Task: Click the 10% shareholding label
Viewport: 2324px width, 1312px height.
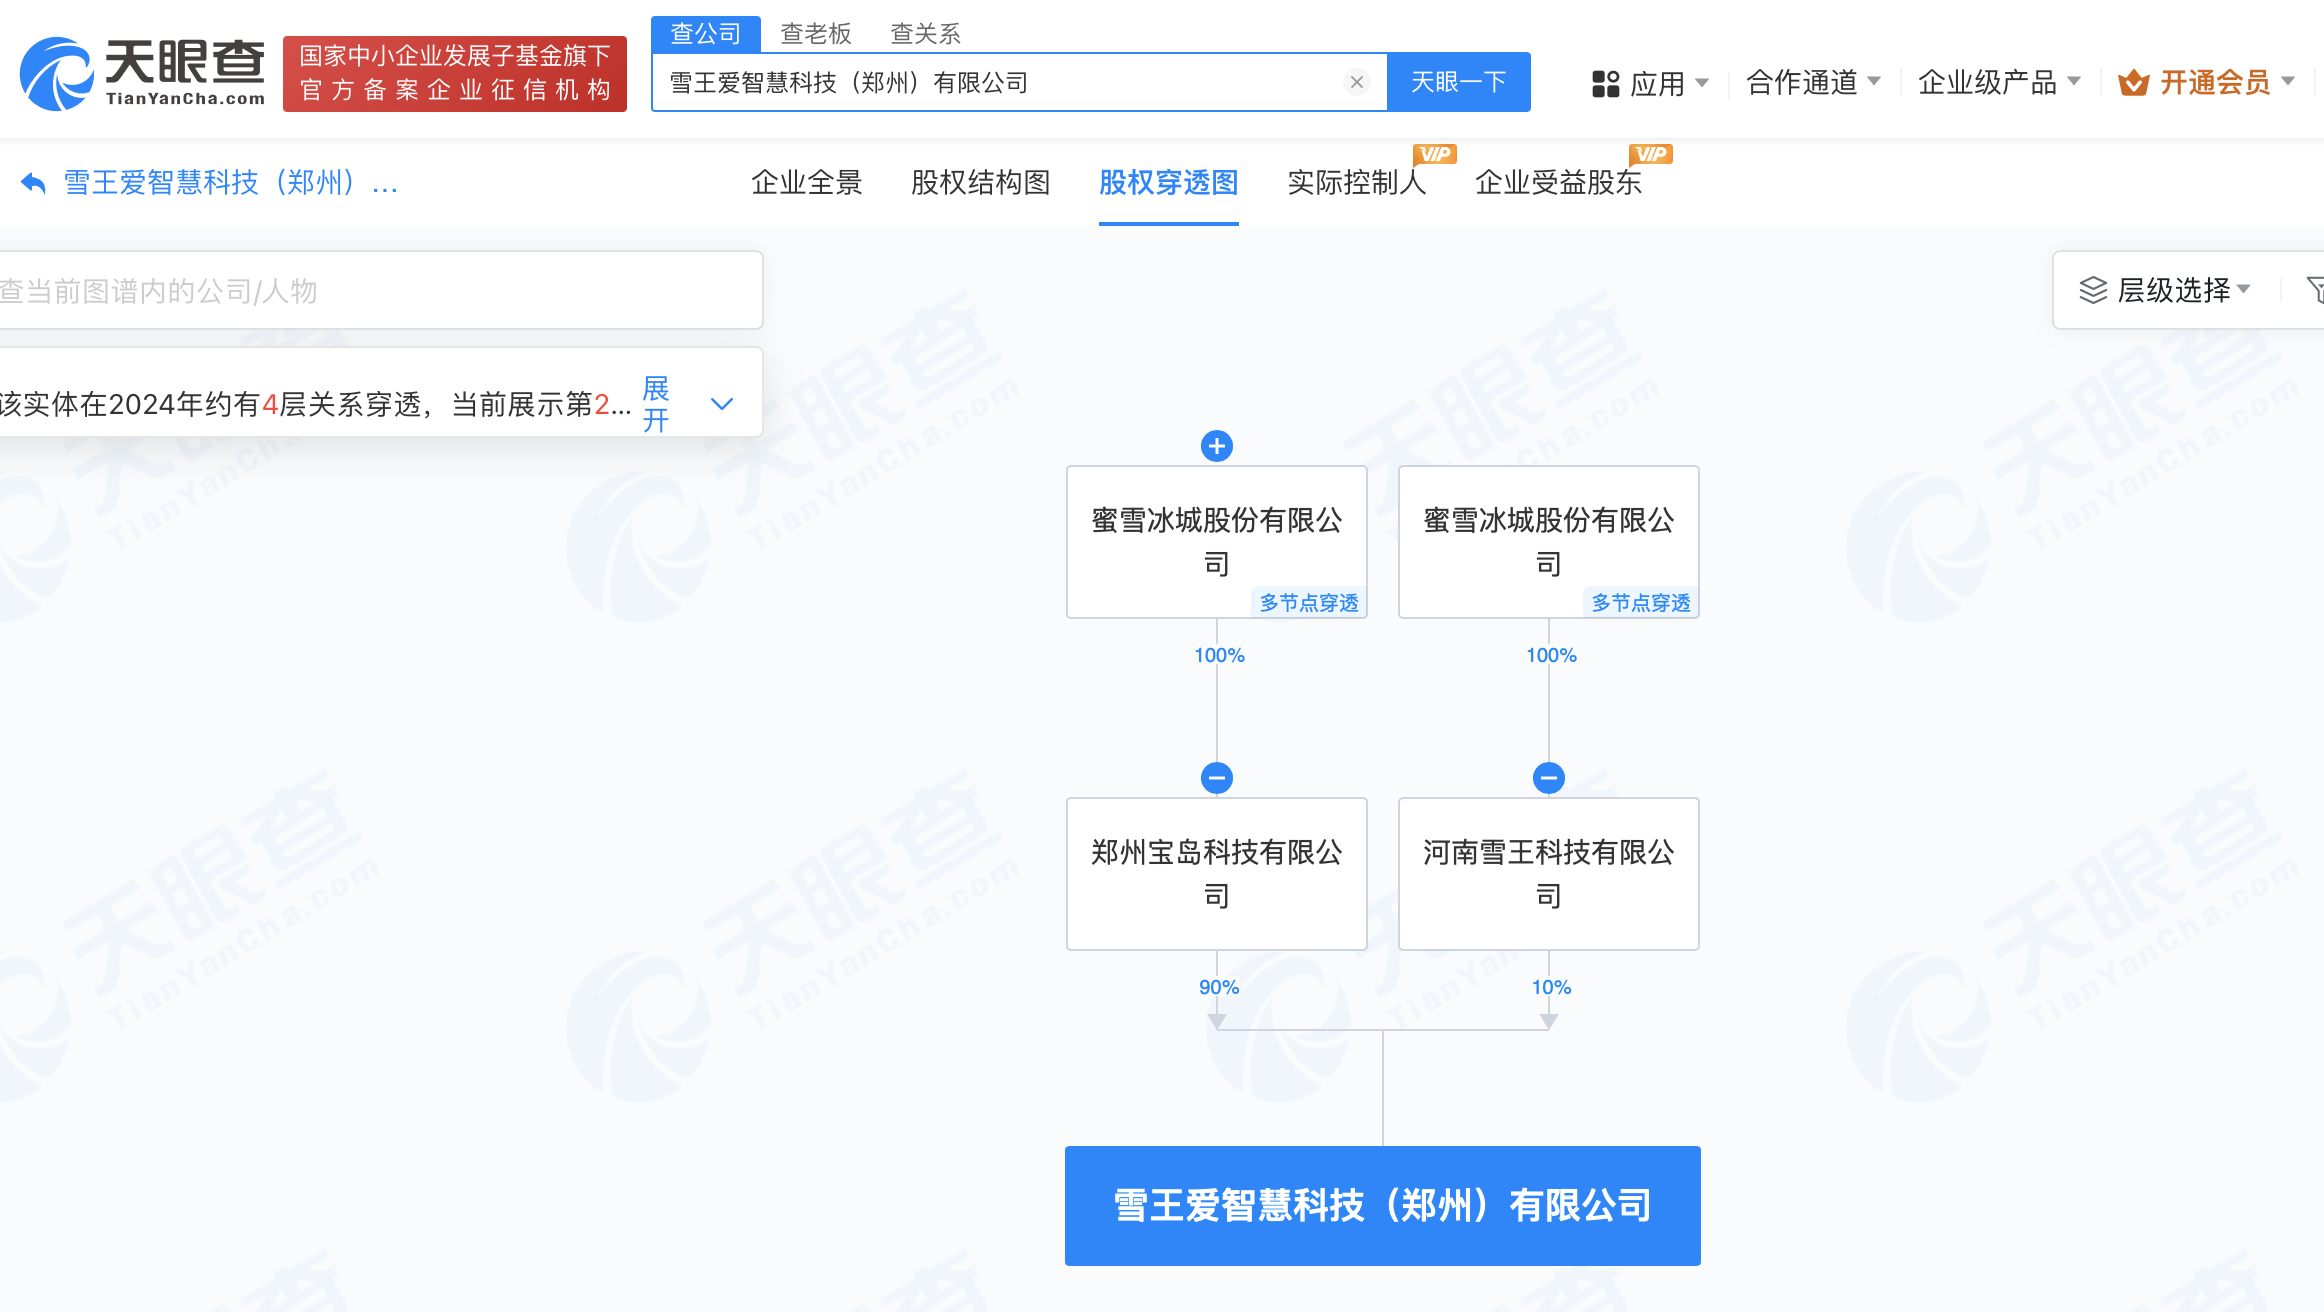Action: coord(1551,987)
